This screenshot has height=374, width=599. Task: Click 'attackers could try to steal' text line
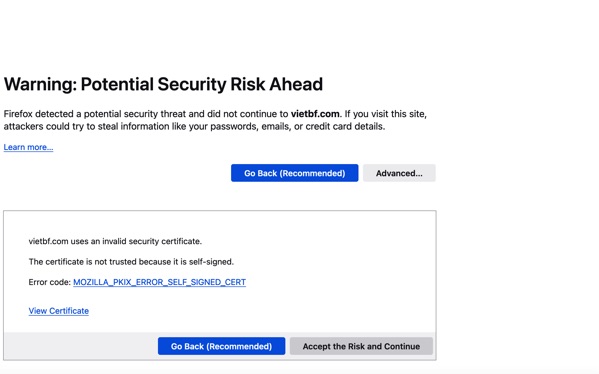click(x=194, y=126)
